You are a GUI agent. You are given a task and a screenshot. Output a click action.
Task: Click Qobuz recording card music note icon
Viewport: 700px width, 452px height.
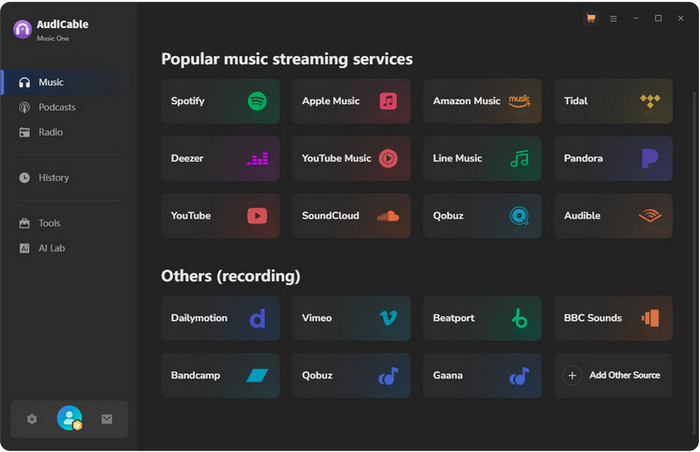pyautogui.click(x=388, y=376)
